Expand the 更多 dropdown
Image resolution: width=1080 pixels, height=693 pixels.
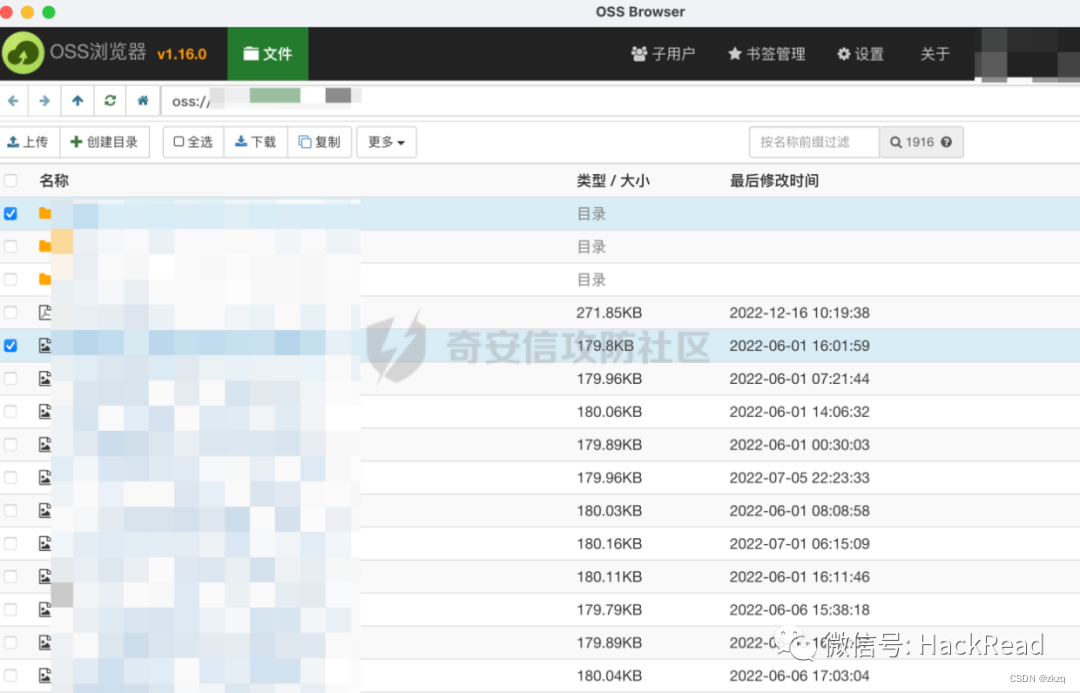click(386, 142)
